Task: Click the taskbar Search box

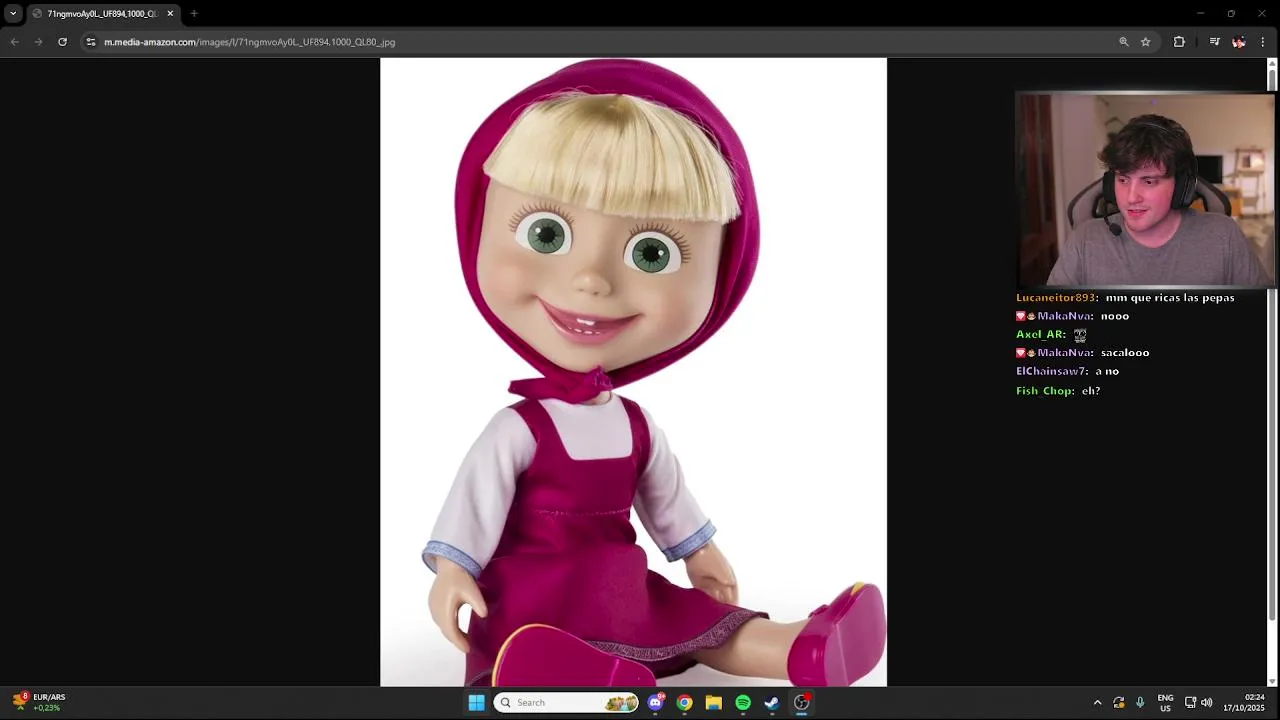Action: coord(567,703)
